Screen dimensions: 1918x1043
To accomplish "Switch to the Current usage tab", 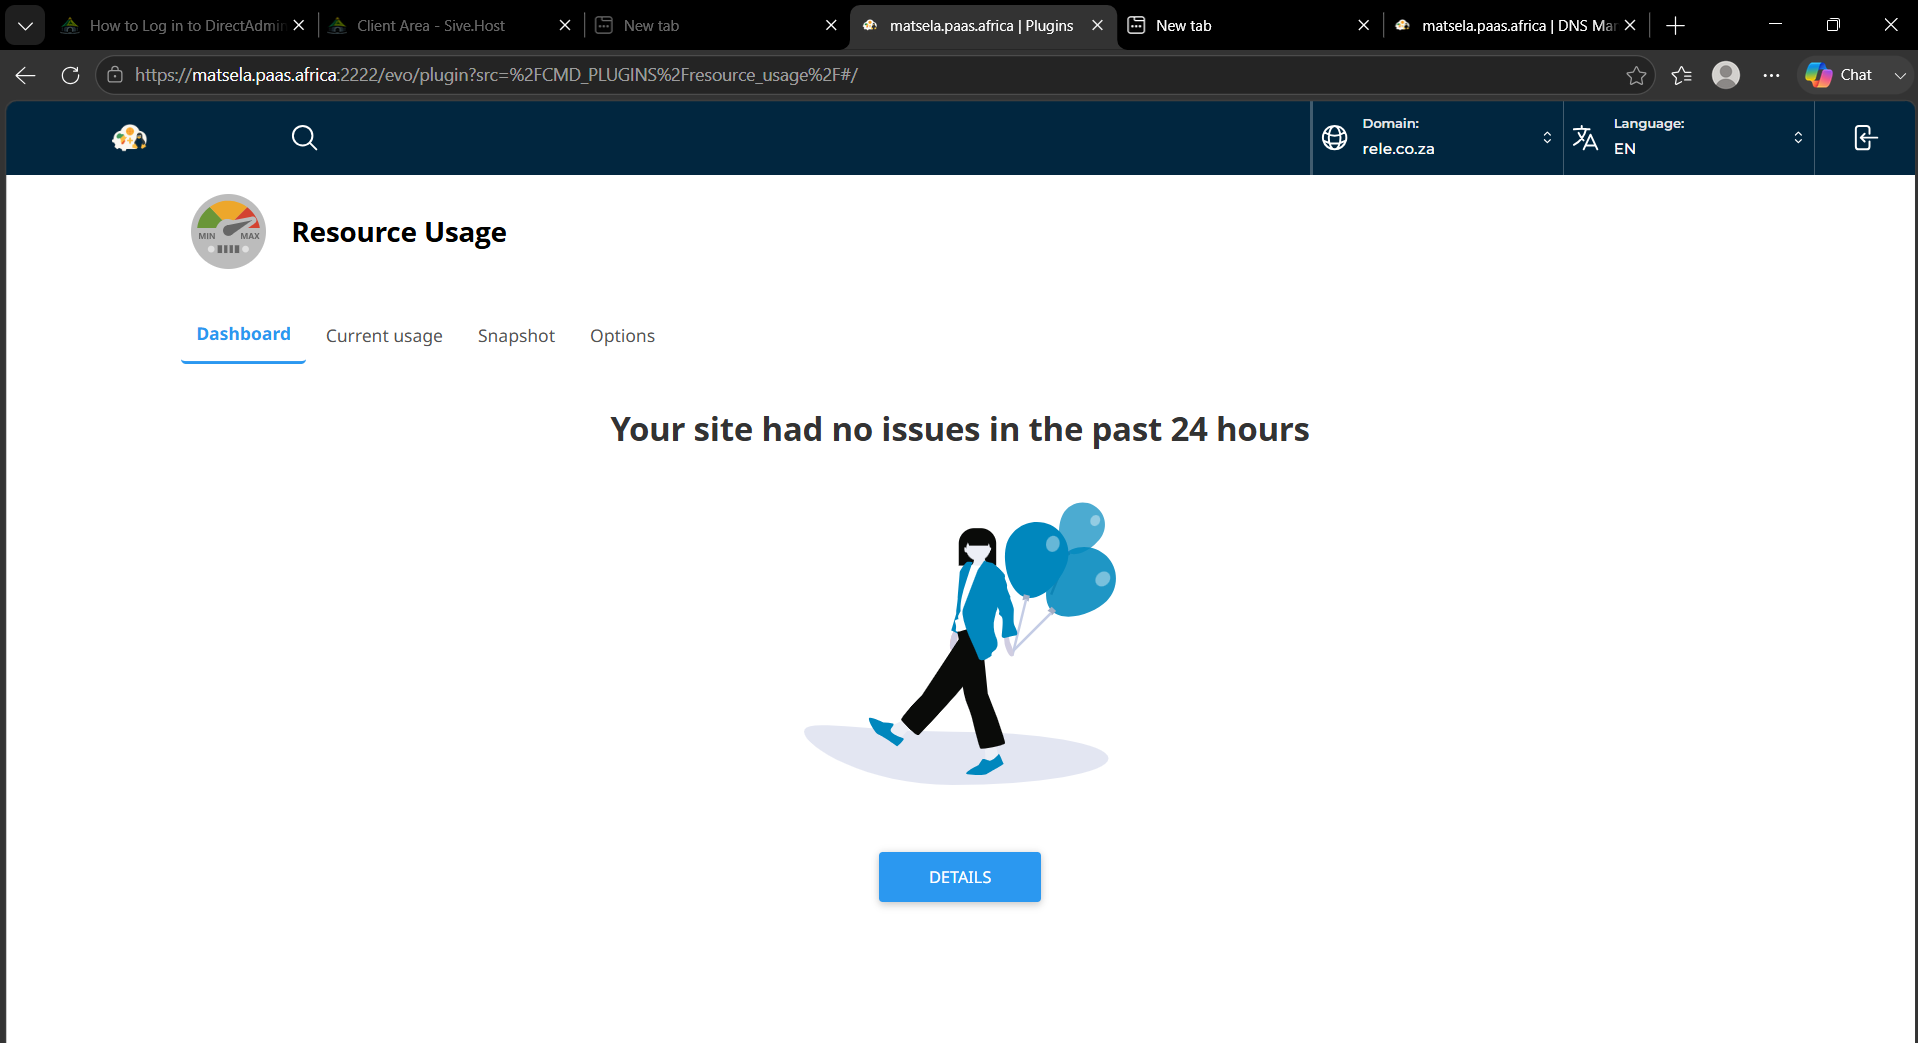I will coord(384,336).
